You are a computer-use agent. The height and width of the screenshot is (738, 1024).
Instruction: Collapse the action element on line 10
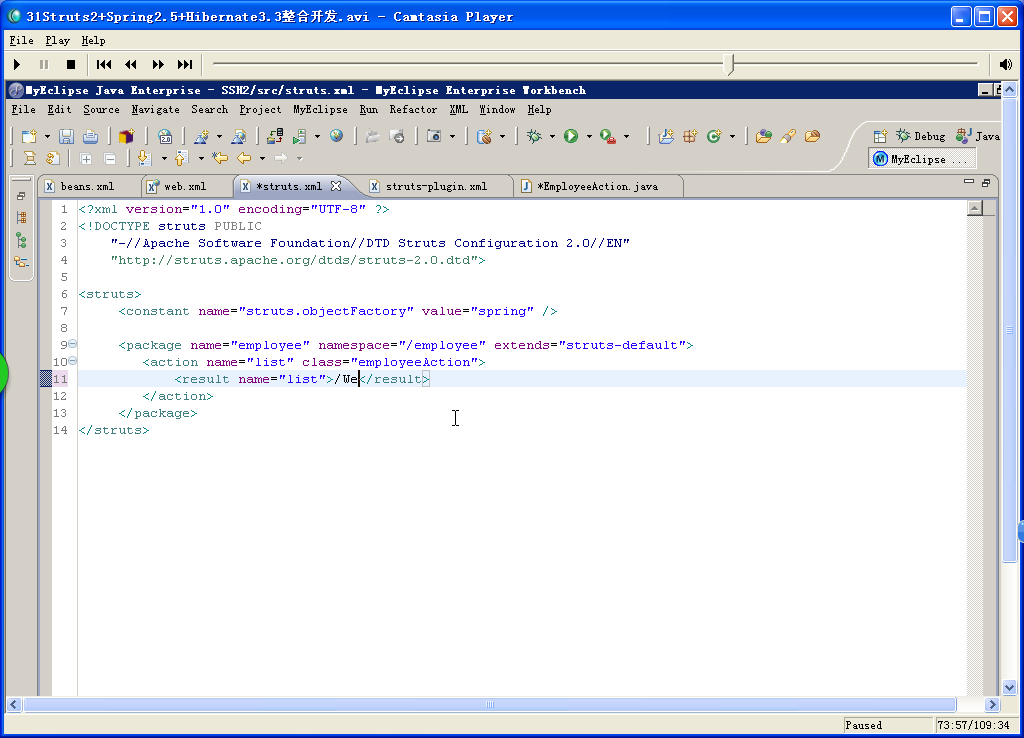72,361
